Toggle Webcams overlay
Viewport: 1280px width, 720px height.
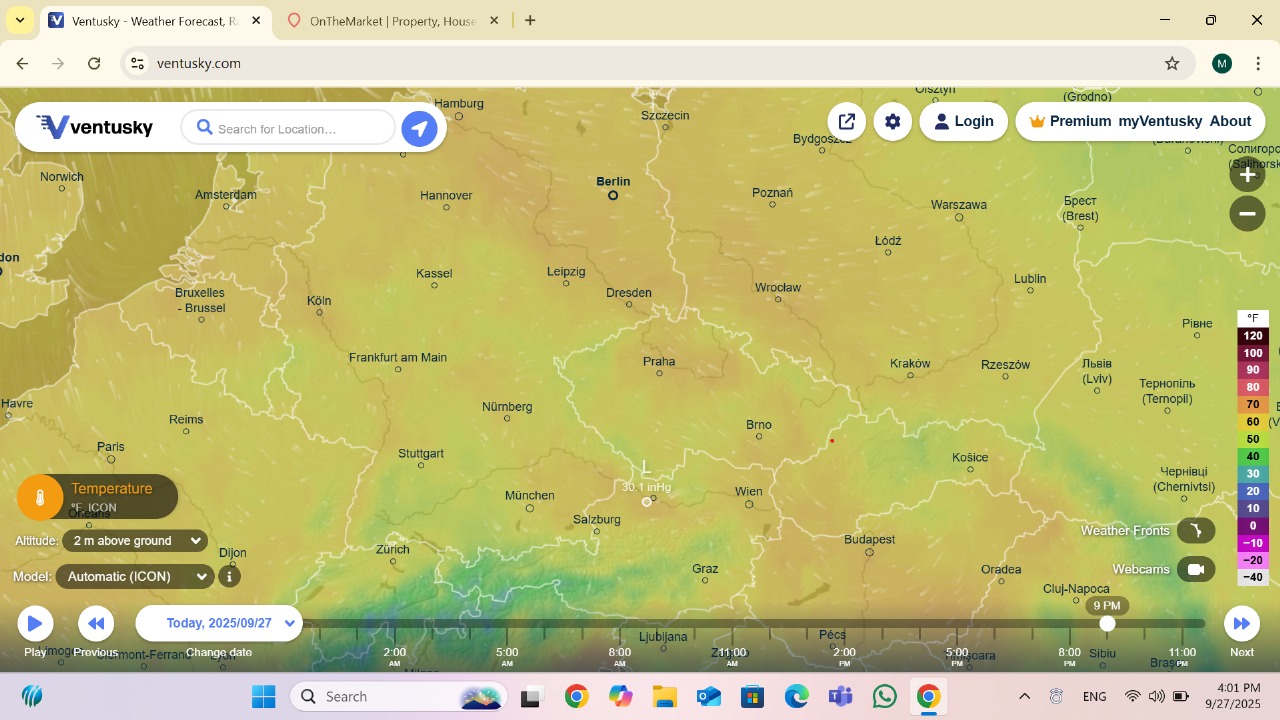pyautogui.click(x=1195, y=569)
